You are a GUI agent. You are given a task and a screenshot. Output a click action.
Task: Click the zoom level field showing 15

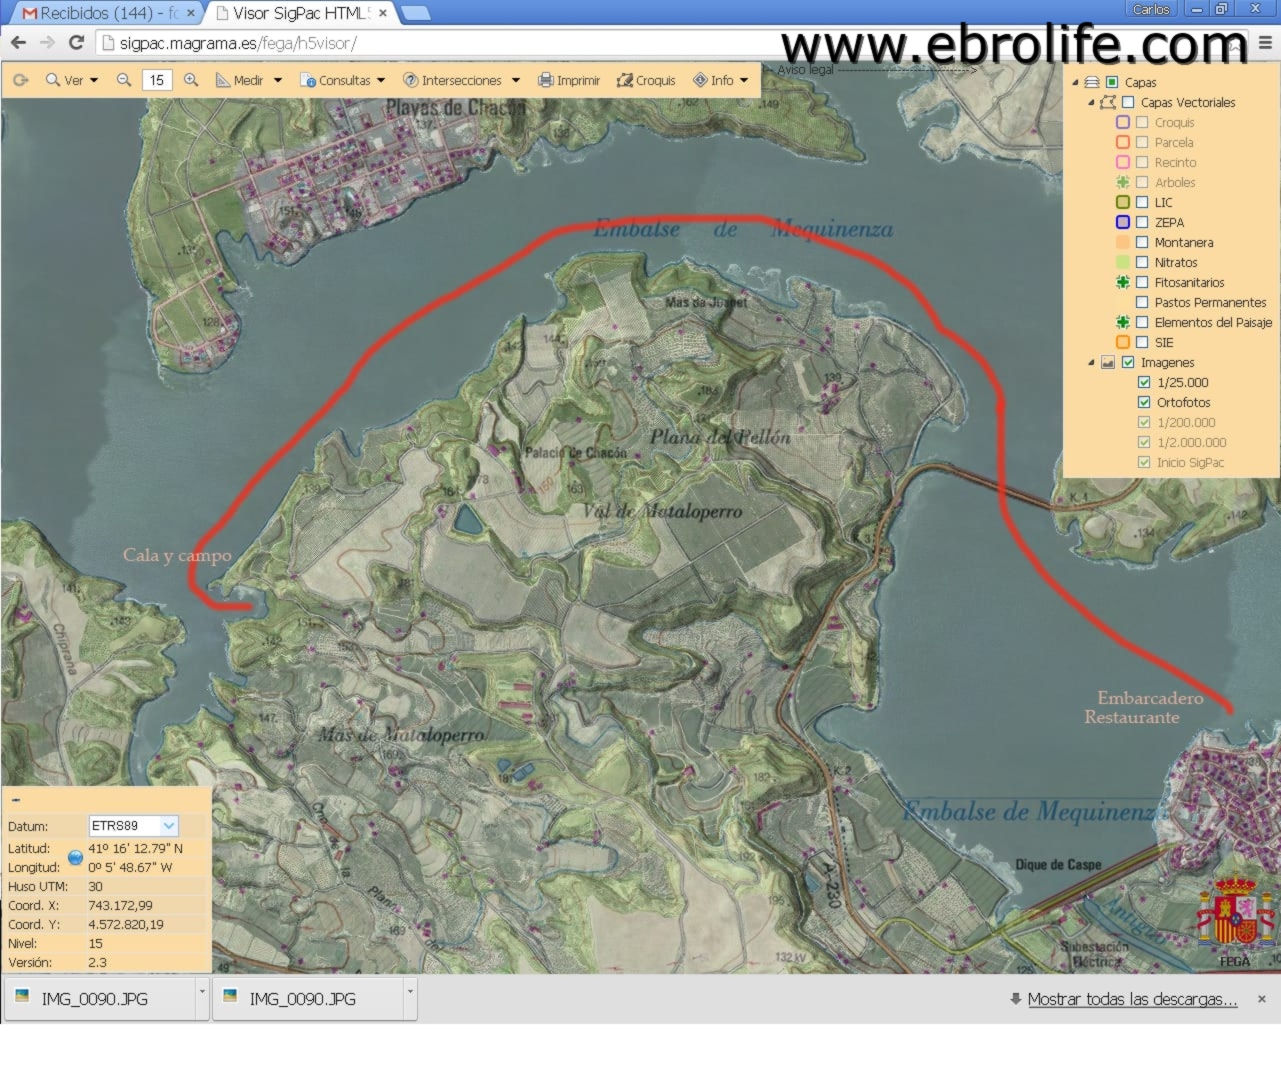157,80
